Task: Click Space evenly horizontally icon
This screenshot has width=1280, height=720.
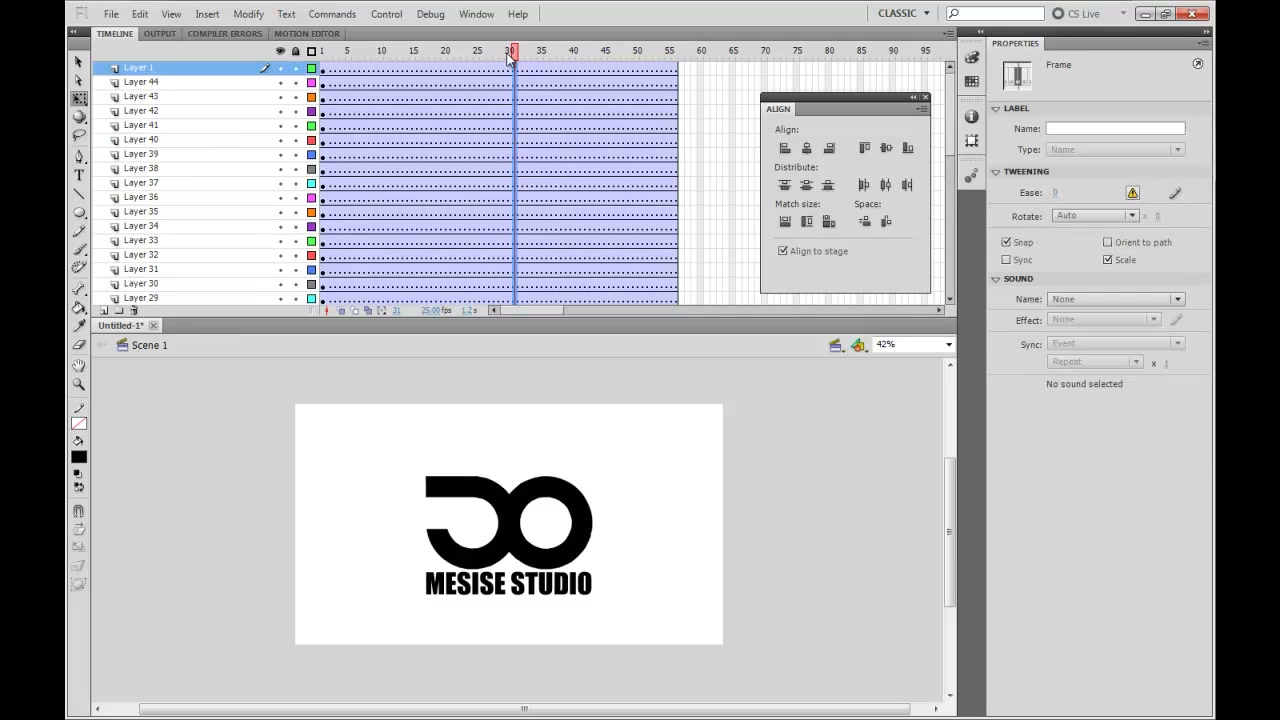Action: (x=886, y=222)
